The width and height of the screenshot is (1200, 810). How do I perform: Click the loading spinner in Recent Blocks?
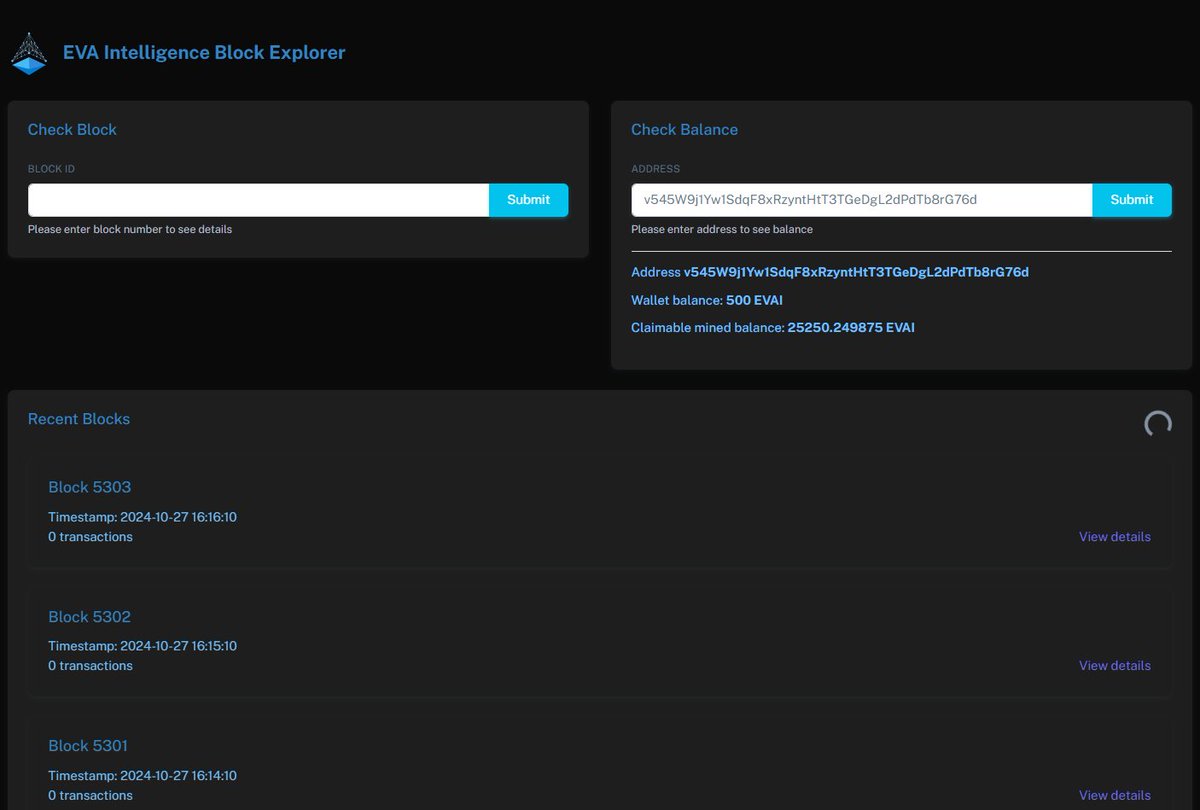point(1158,424)
